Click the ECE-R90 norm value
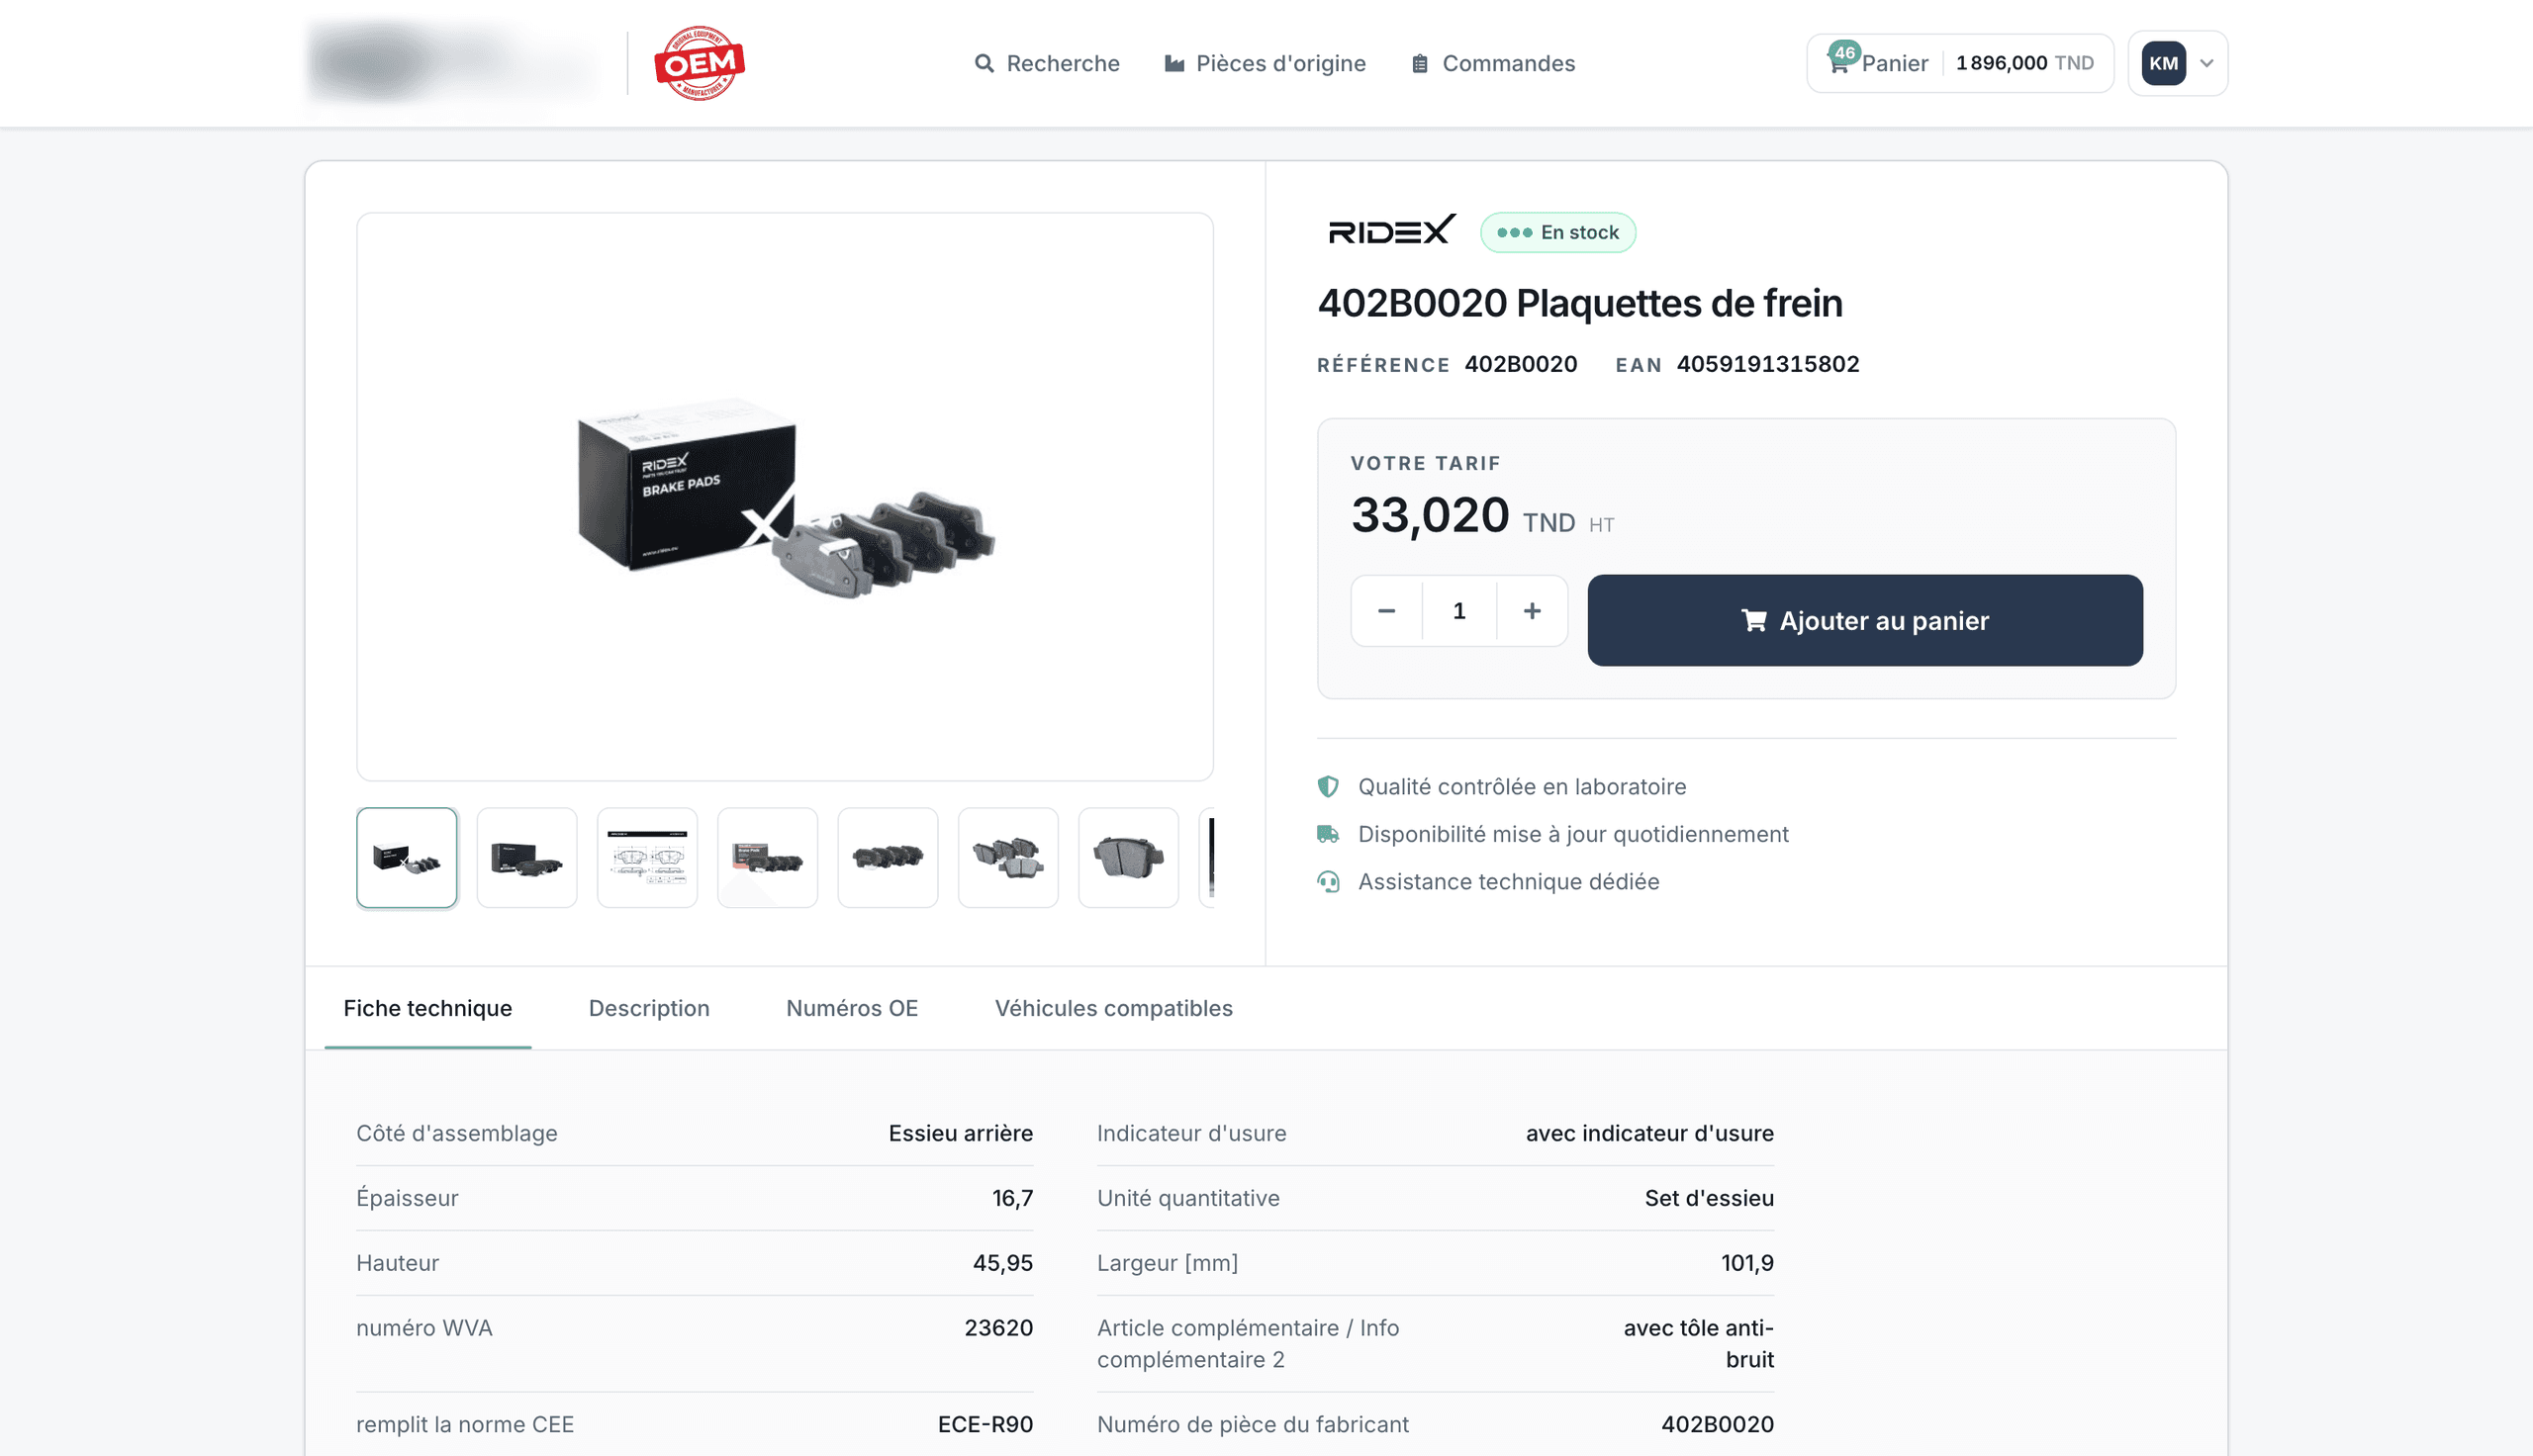Screen dimensions: 2533x1456 [x=985, y=1424]
